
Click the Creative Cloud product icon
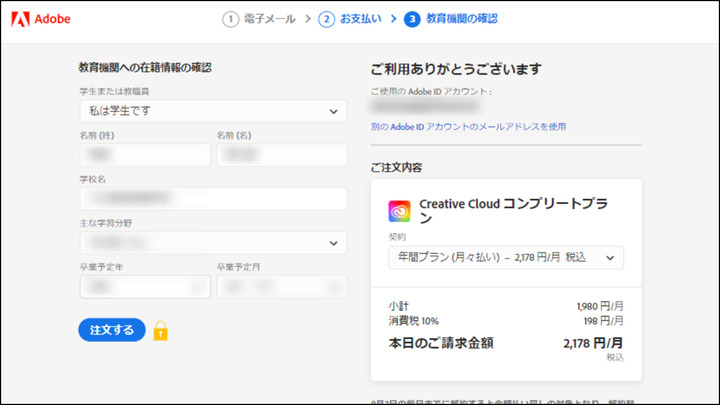click(399, 211)
